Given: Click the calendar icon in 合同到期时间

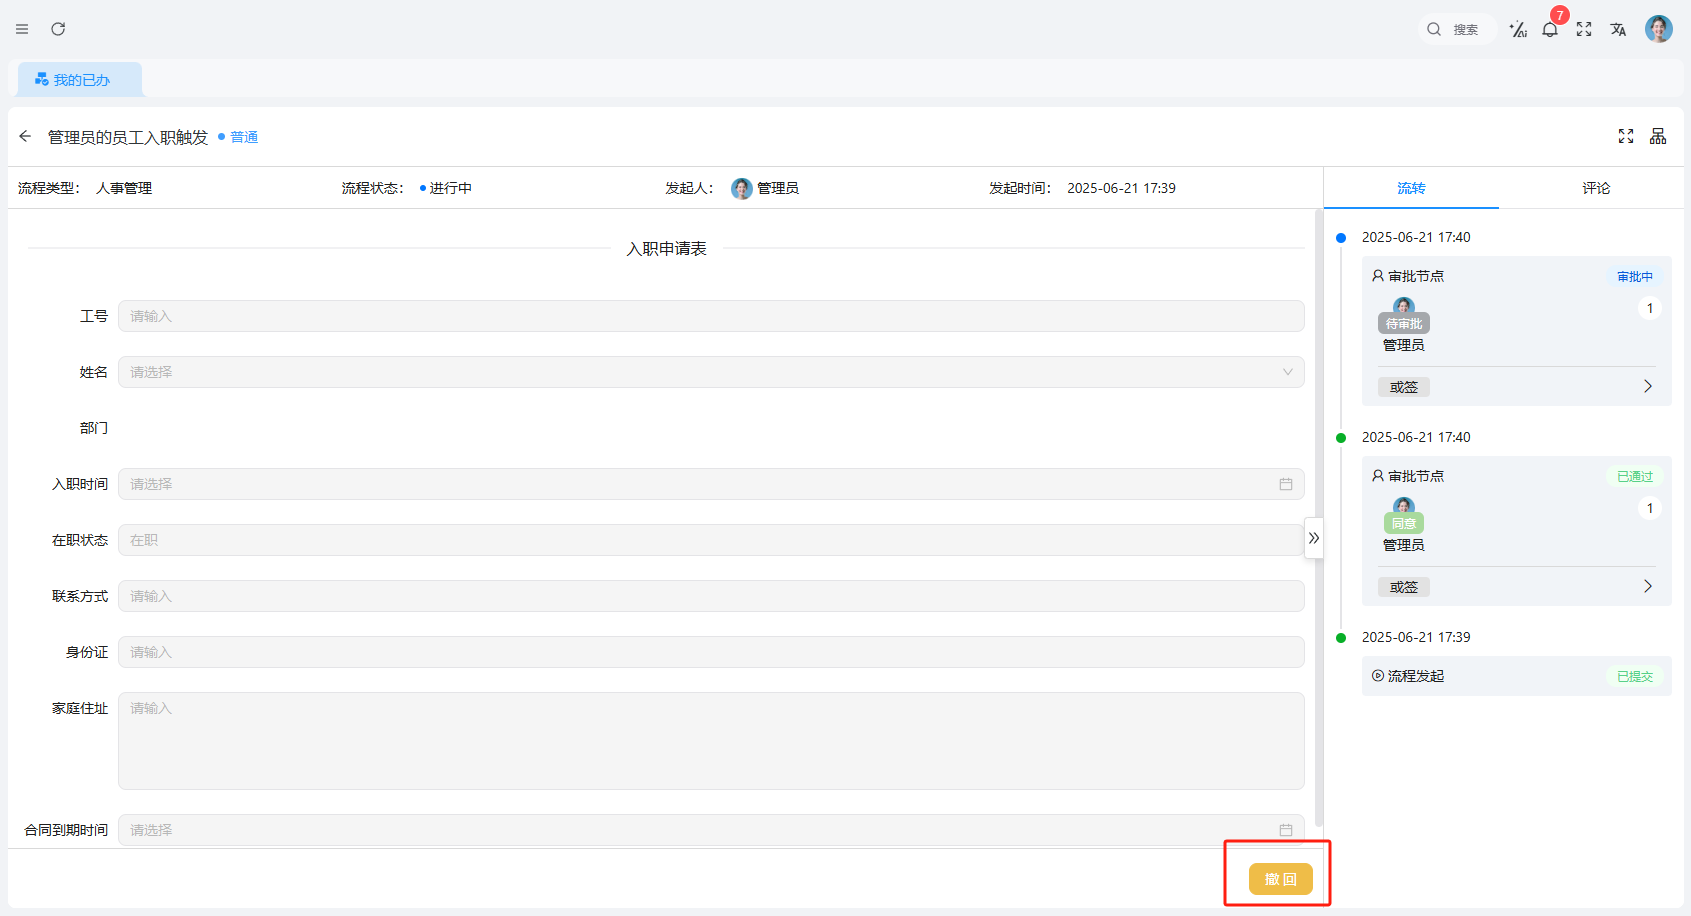Looking at the screenshot, I should [1286, 830].
